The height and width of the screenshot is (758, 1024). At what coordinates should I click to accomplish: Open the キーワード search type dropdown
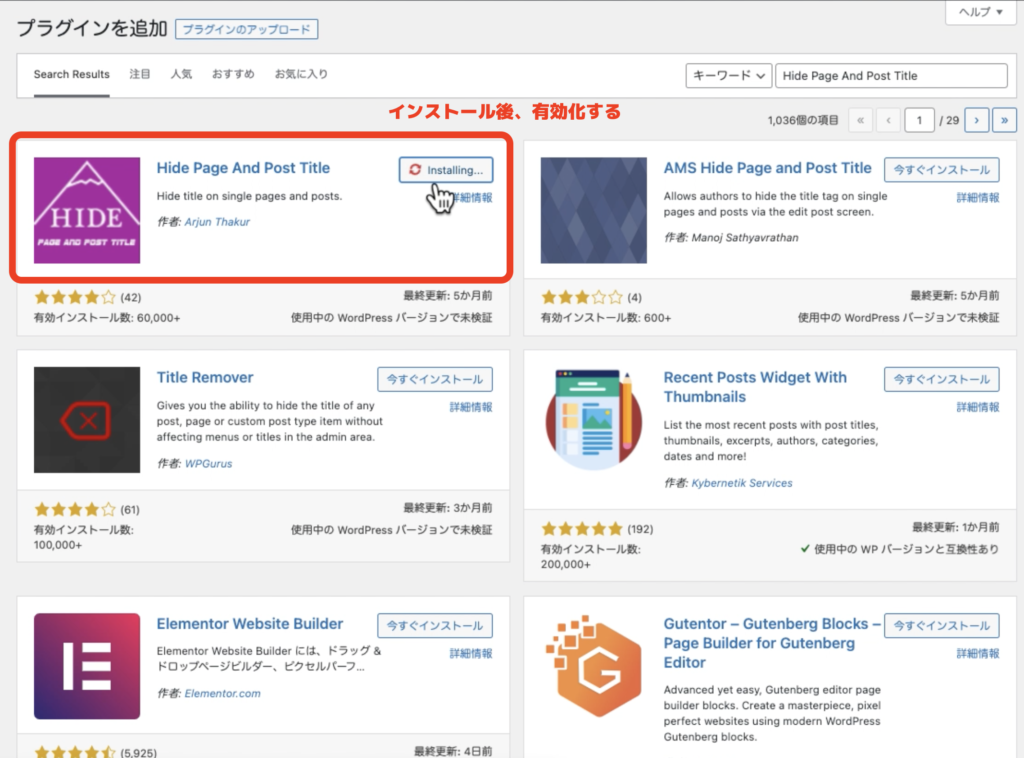(x=729, y=76)
